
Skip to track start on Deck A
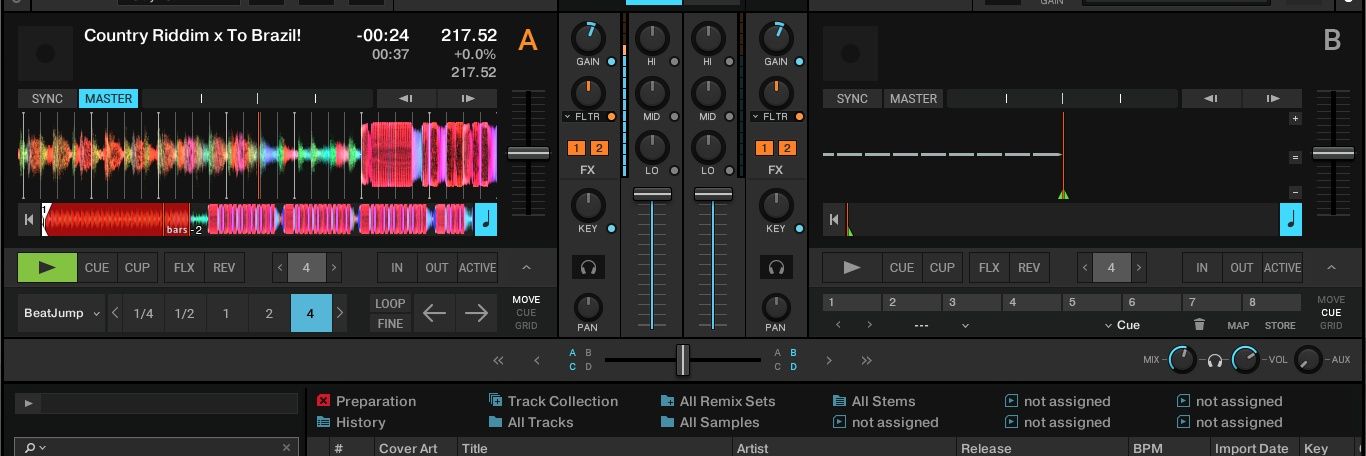tap(29, 220)
